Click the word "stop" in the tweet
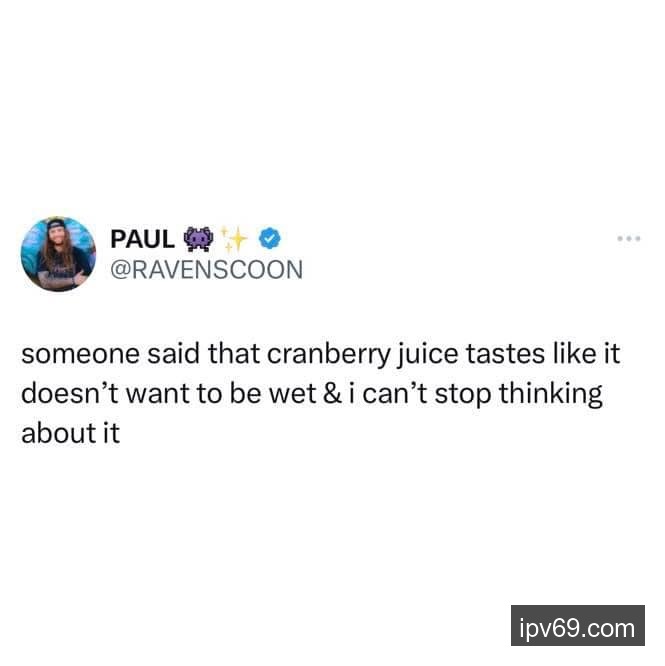Image resolution: width=665 pixels, height=666 pixels. pos(463,395)
